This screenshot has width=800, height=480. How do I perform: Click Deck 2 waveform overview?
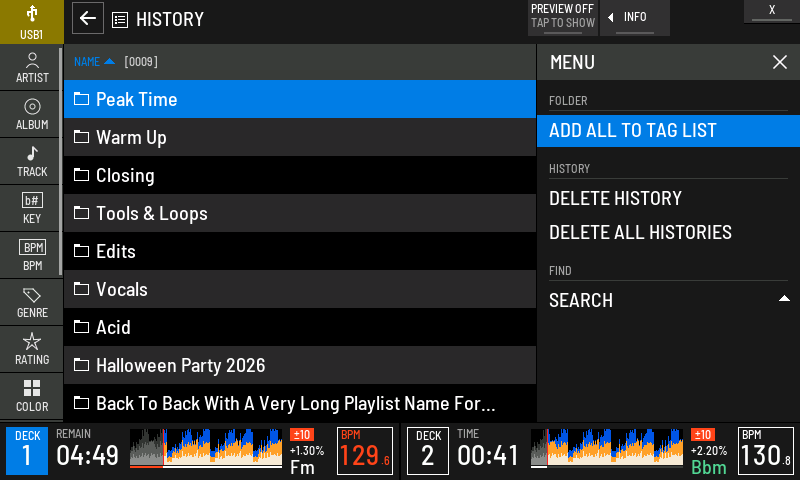click(607, 448)
